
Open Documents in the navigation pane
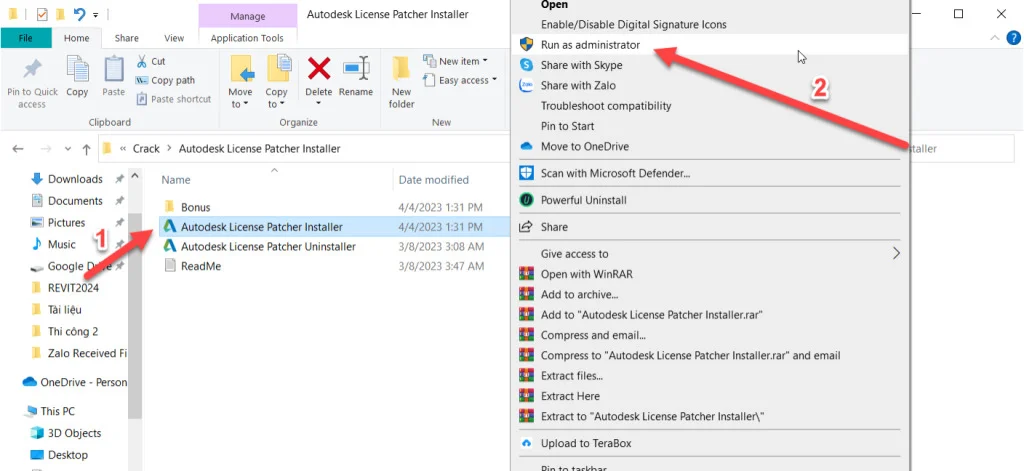75,201
